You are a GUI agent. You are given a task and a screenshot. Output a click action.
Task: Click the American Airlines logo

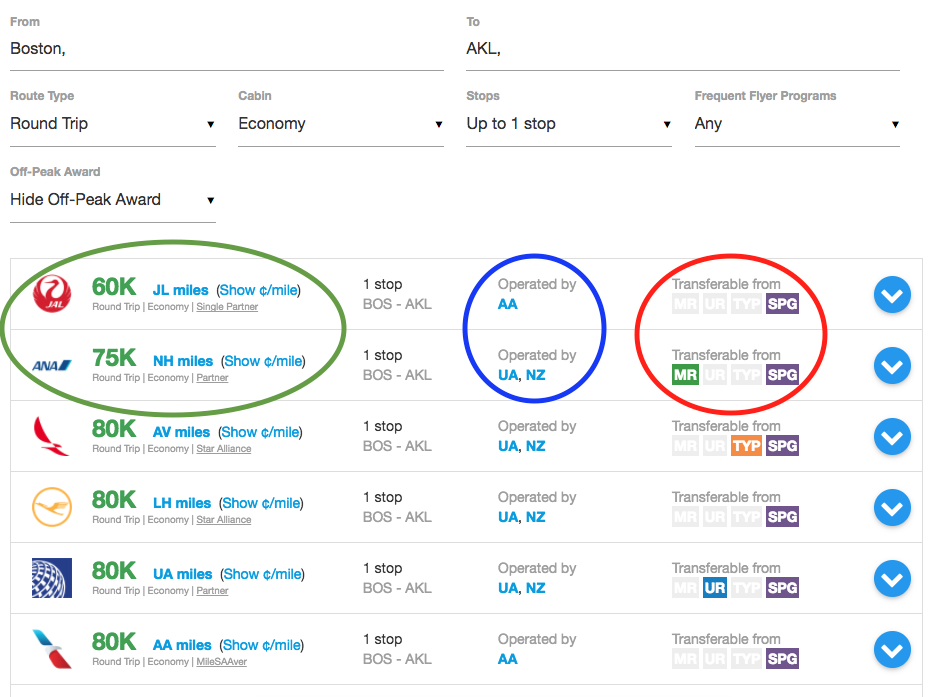tap(52, 650)
